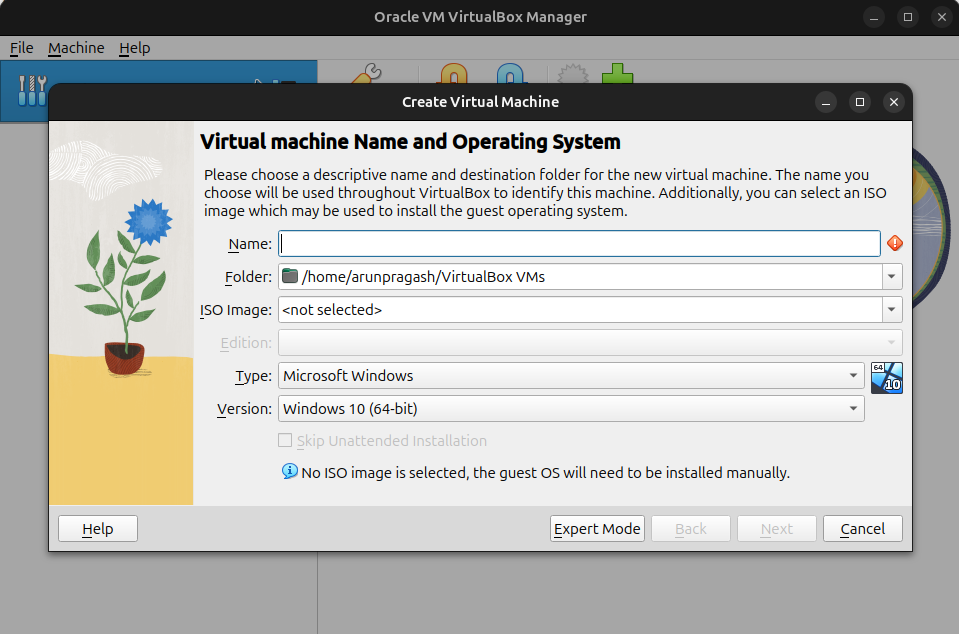This screenshot has width=959, height=634.
Task: Open the File menu
Action: (21, 48)
